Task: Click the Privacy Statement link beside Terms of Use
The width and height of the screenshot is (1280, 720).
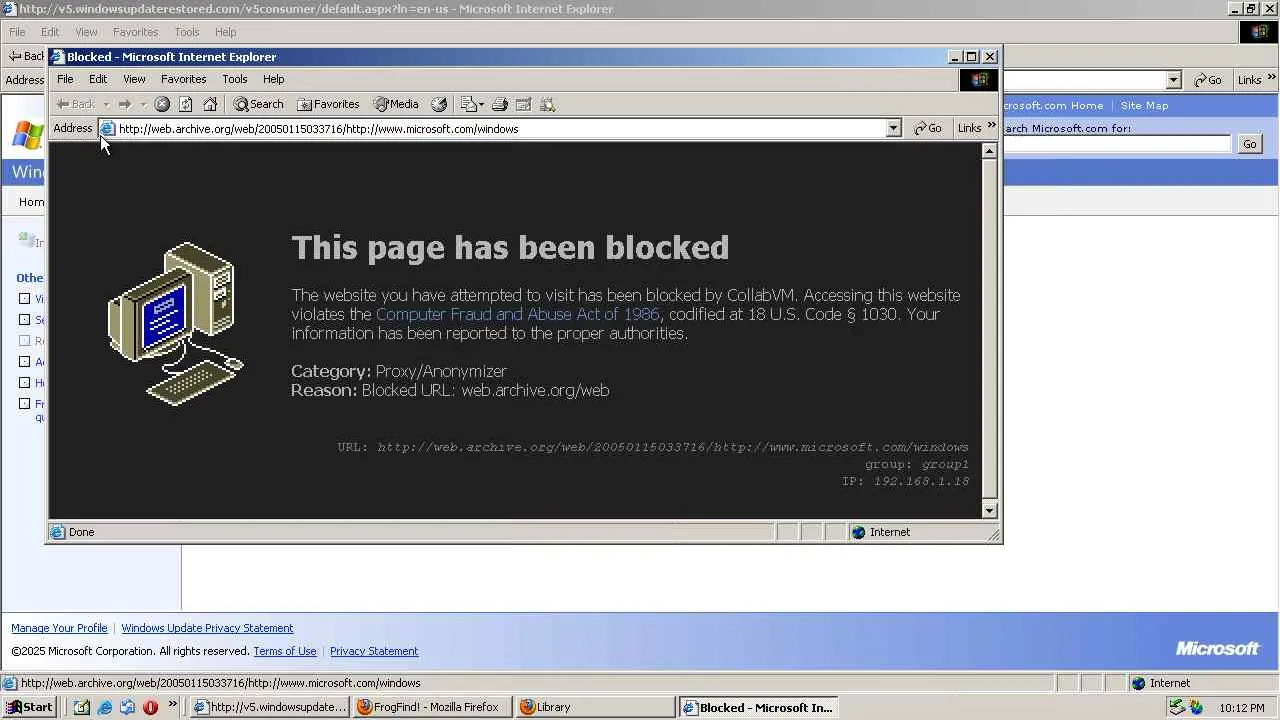Action: click(x=374, y=651)
